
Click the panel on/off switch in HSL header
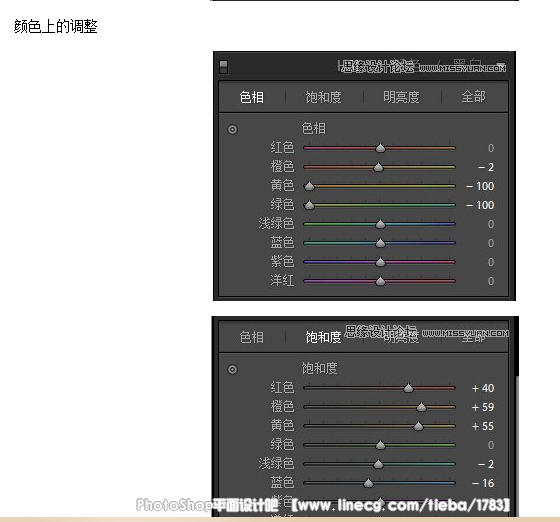224,67
